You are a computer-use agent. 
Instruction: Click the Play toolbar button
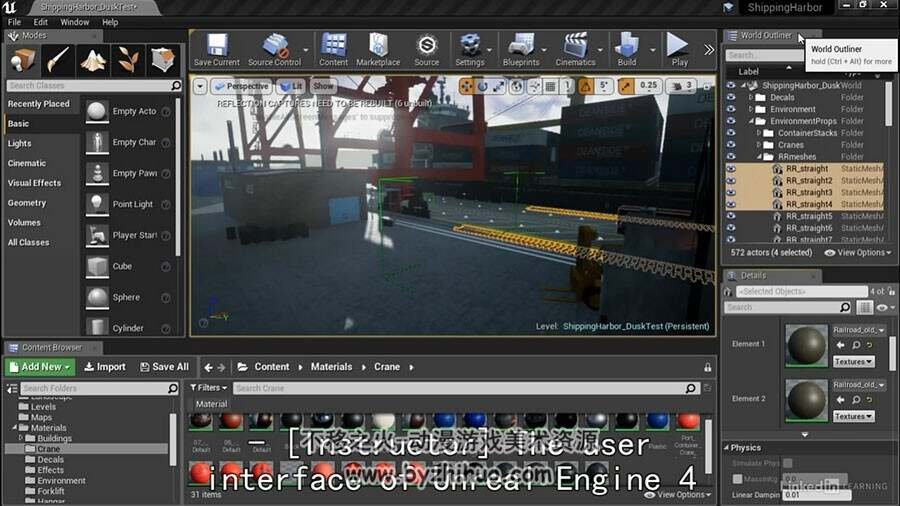pyautogui.click(x=679, y=50)
